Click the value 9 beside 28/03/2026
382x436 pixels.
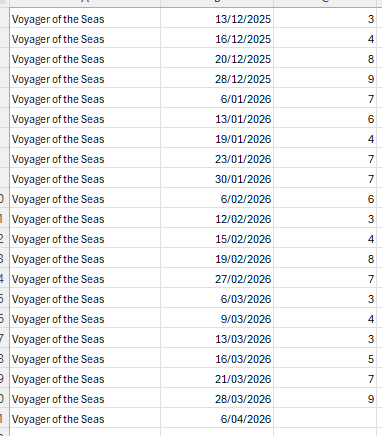(x=325, y=398)
